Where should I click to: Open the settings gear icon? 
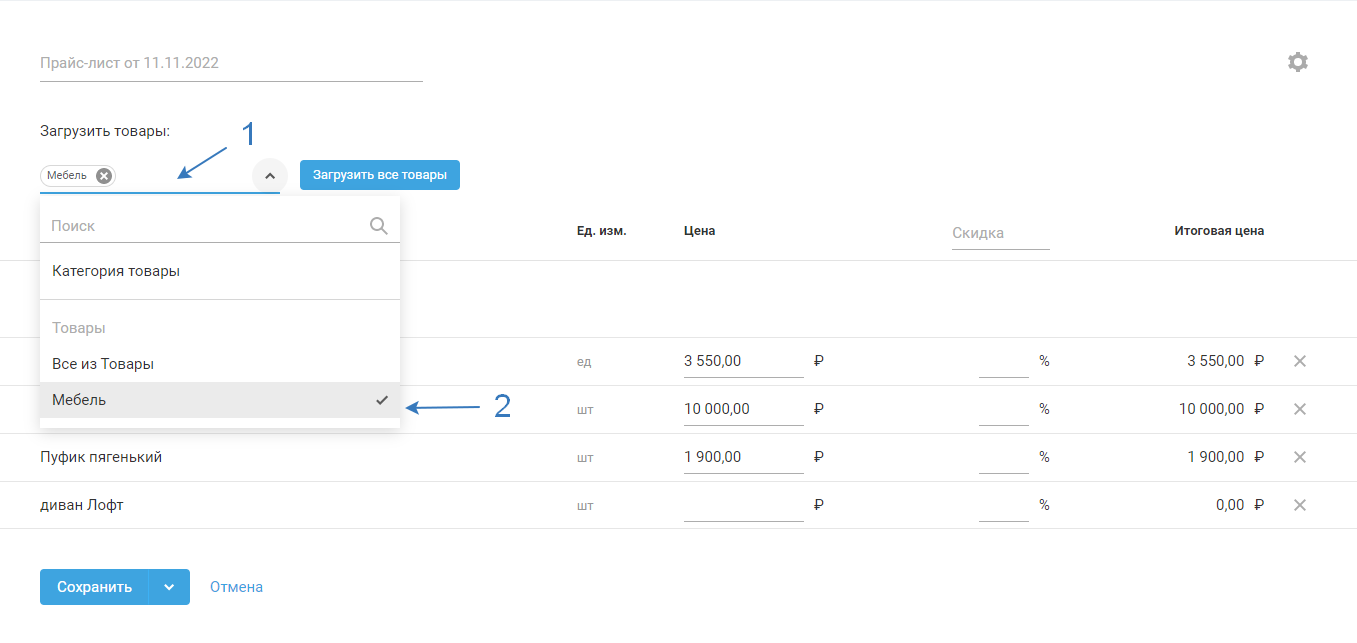point(1297,62)
